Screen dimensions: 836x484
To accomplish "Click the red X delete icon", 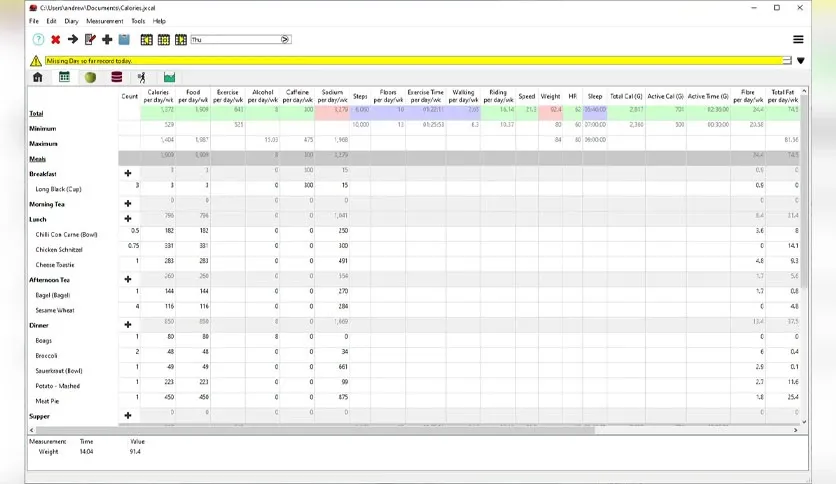I will [x=55, y=39].
